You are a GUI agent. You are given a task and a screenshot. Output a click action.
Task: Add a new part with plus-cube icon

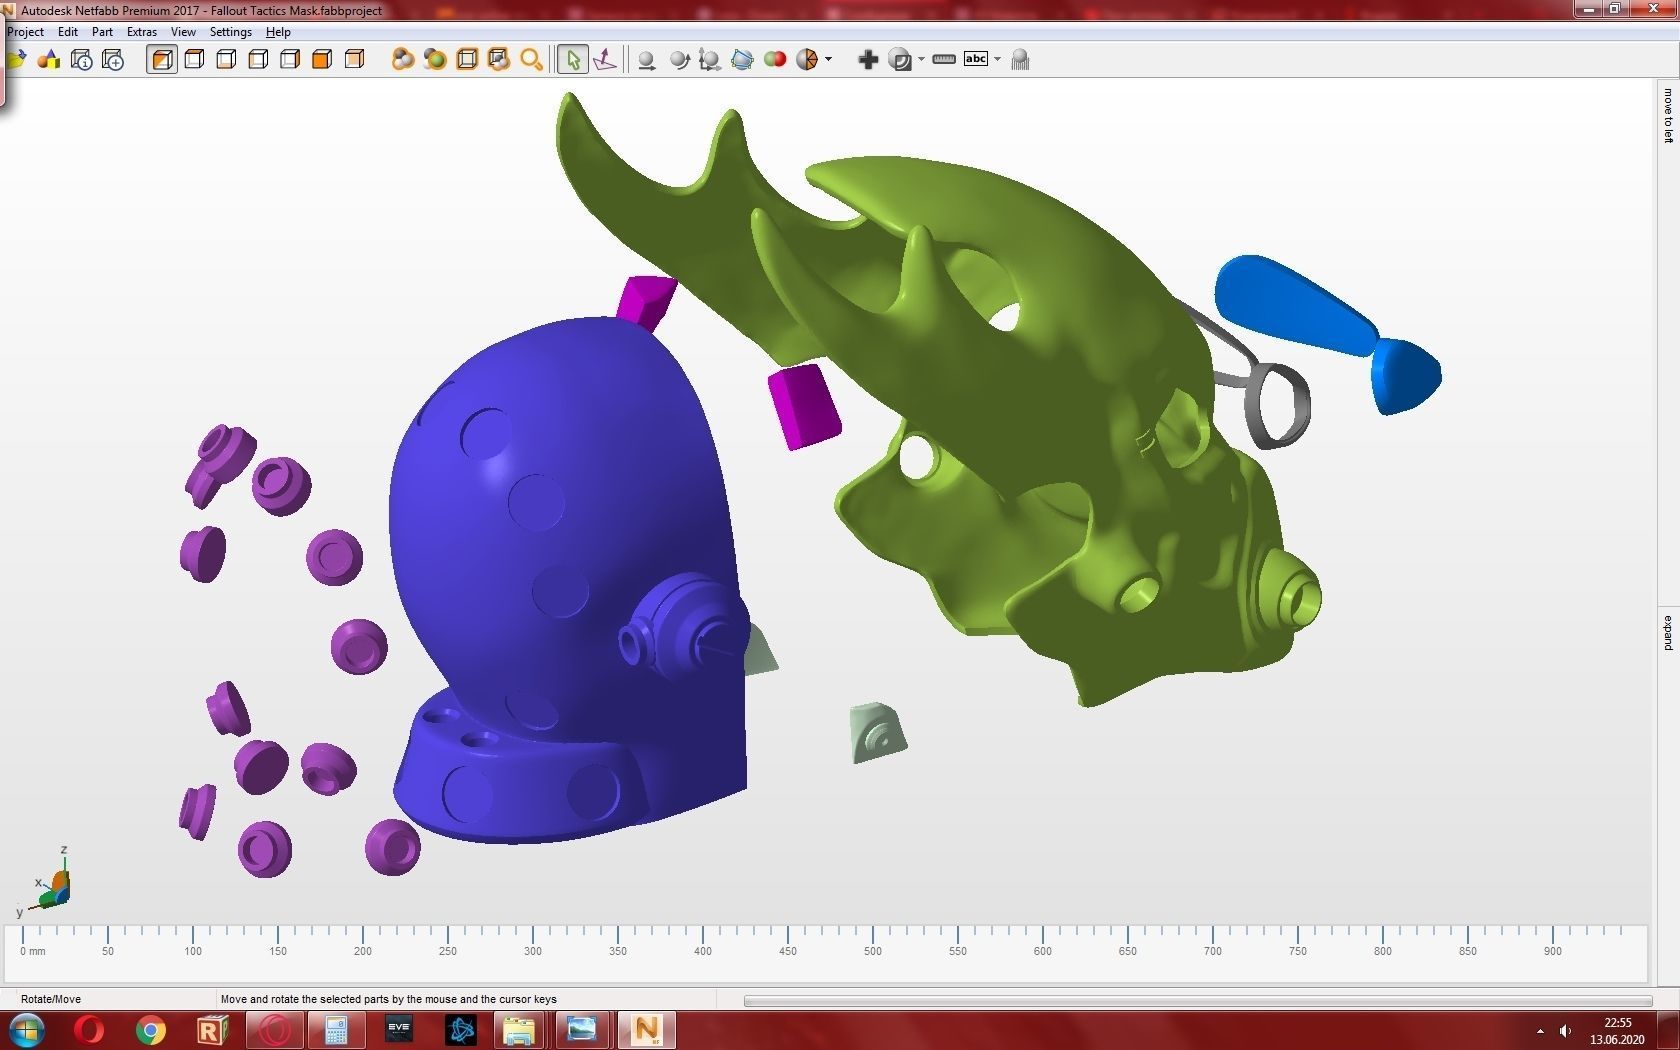[113, 60]
